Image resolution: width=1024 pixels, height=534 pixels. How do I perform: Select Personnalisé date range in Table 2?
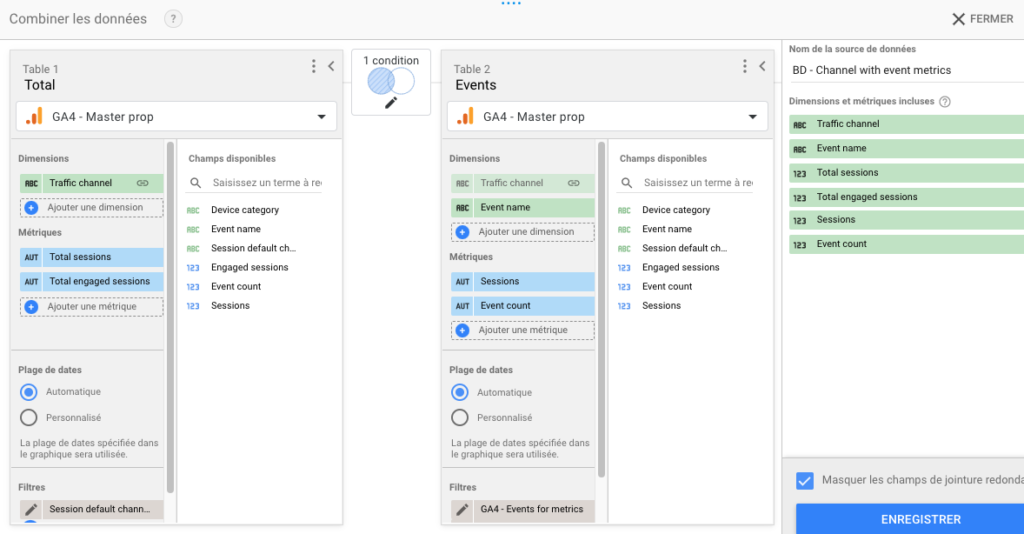coord(460,417)
